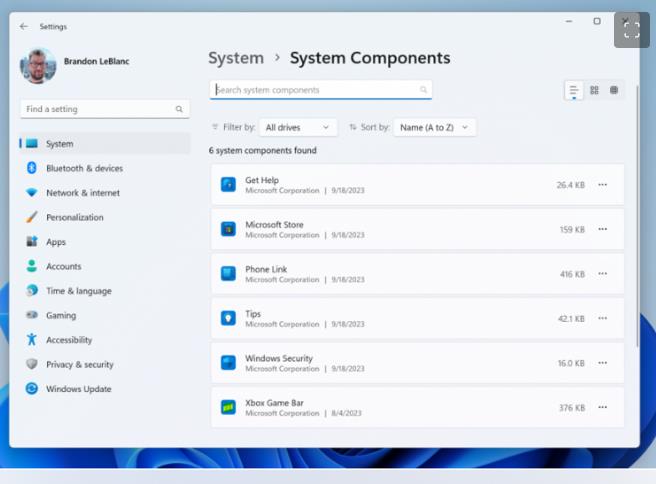Viewport: 656px width, 484px height.
Task: Click the System breadcrumb link
Action: [236, 58]
